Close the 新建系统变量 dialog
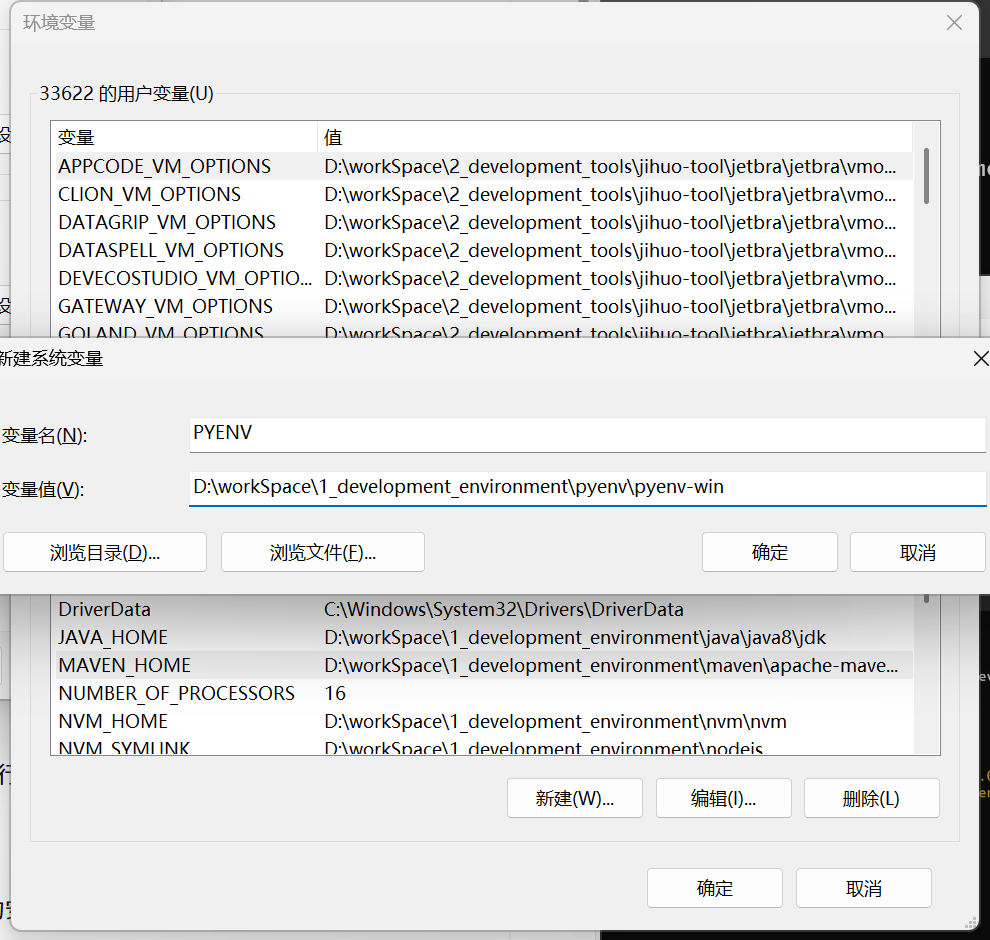 (981, 358)
